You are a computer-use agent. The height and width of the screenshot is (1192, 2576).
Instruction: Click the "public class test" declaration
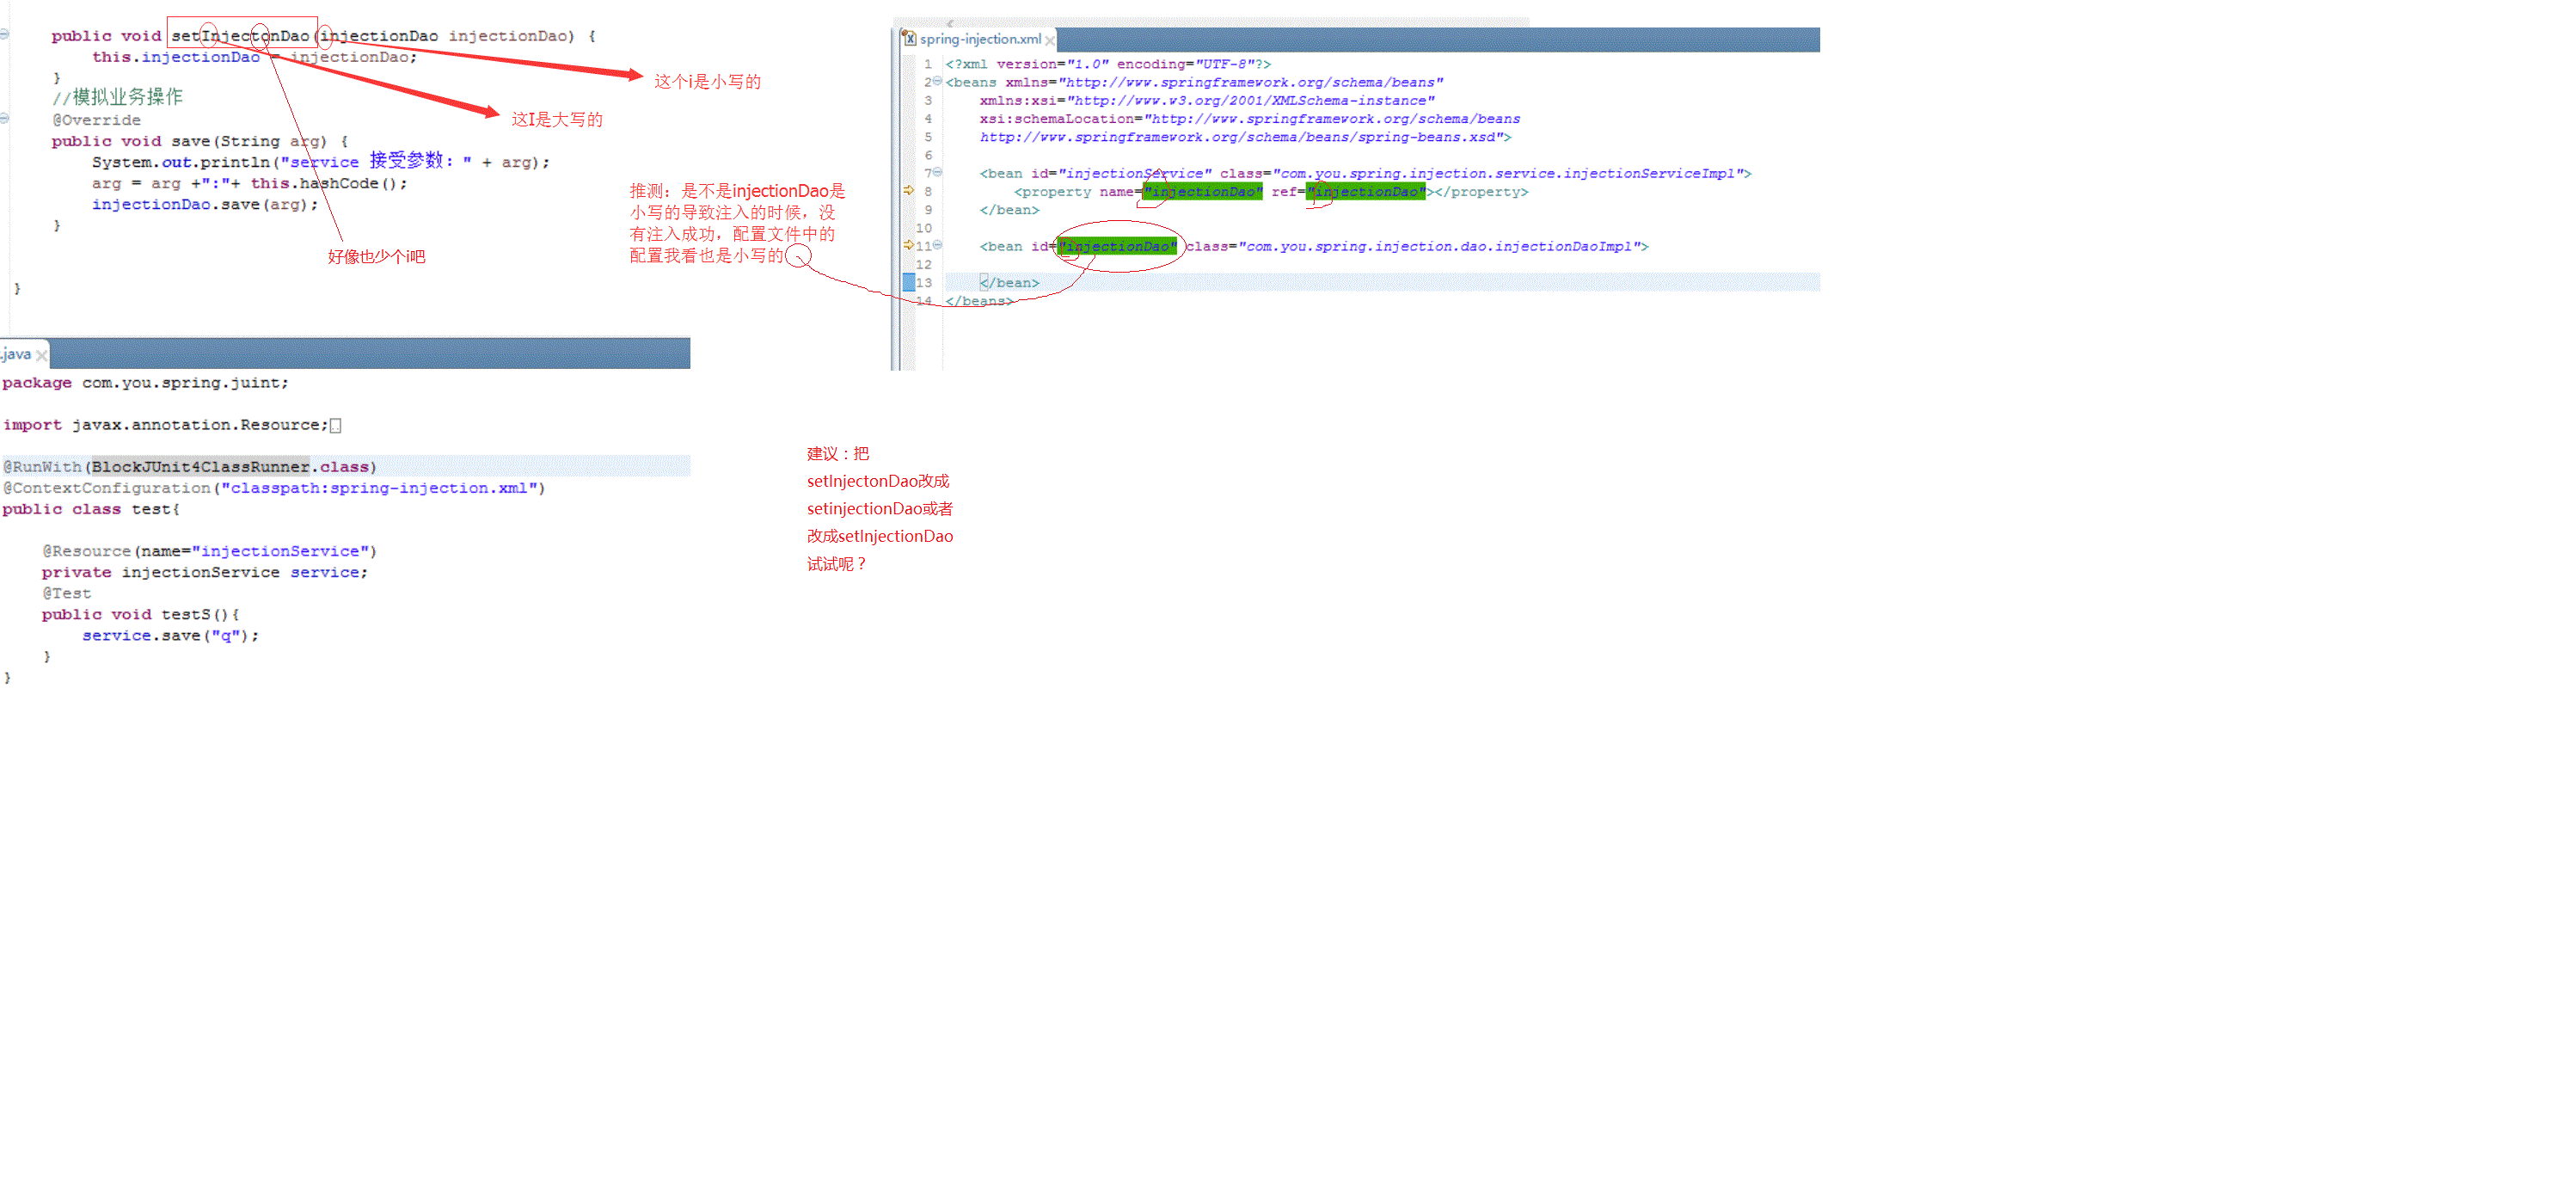coord(91,509)
